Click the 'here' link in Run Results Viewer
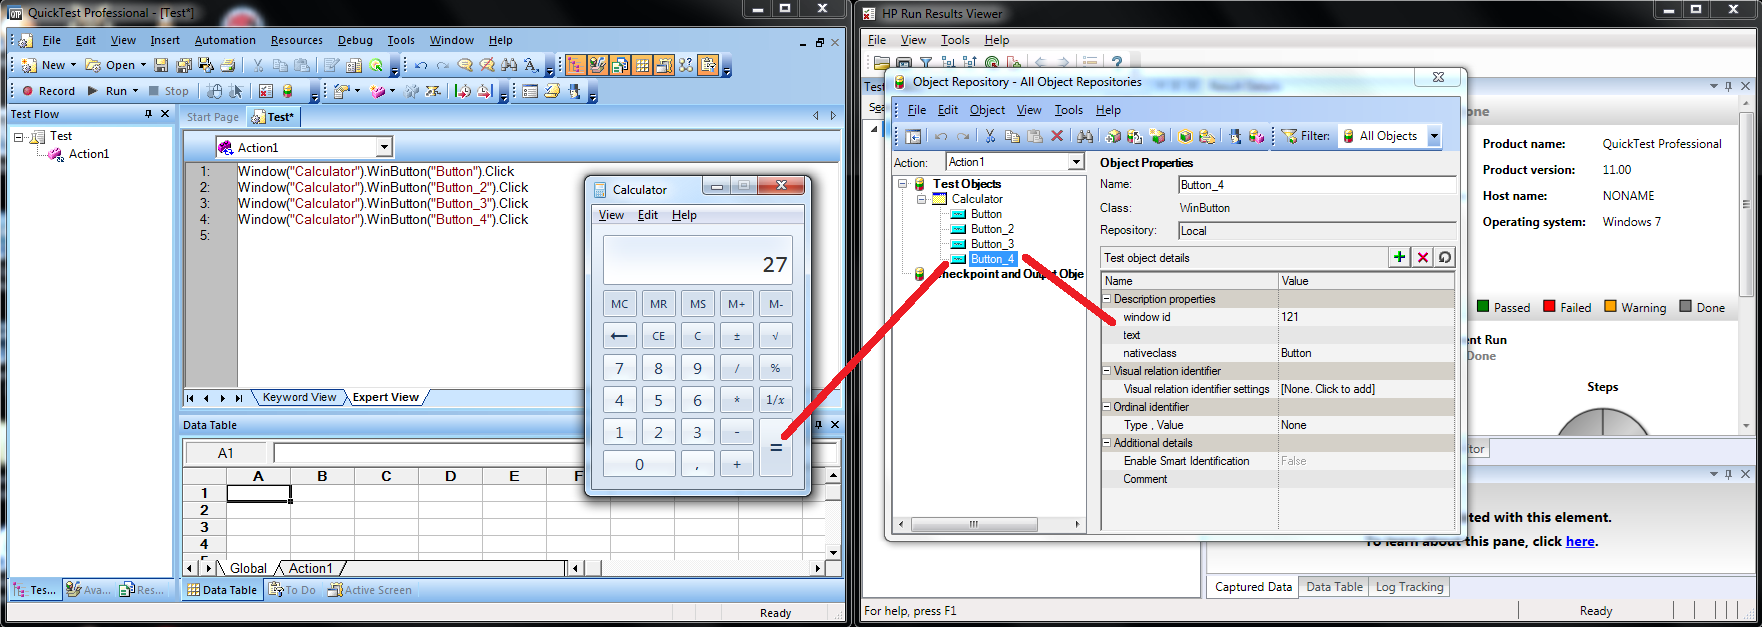Image resolution: width=1762 pixels, height=627 pixels. click(1580, 541)
